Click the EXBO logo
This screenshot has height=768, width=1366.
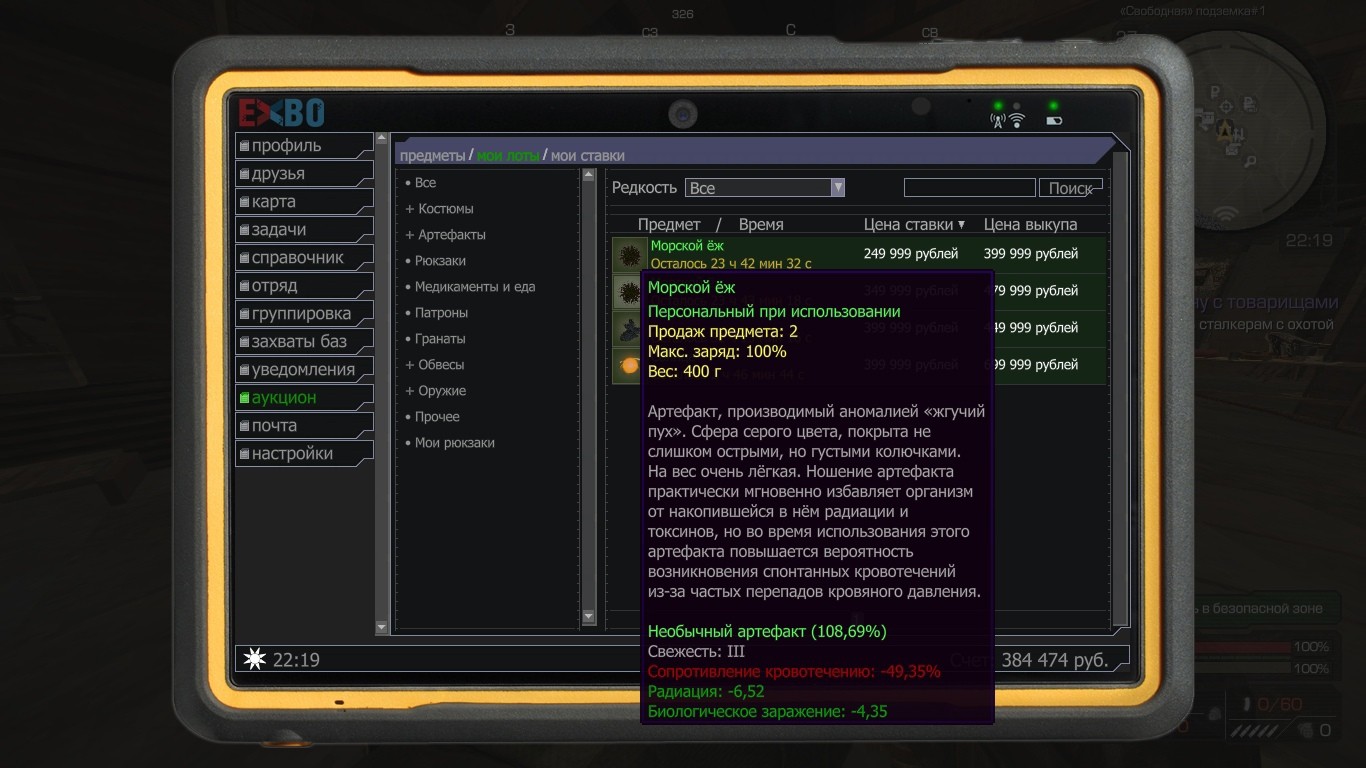(281, 113)
